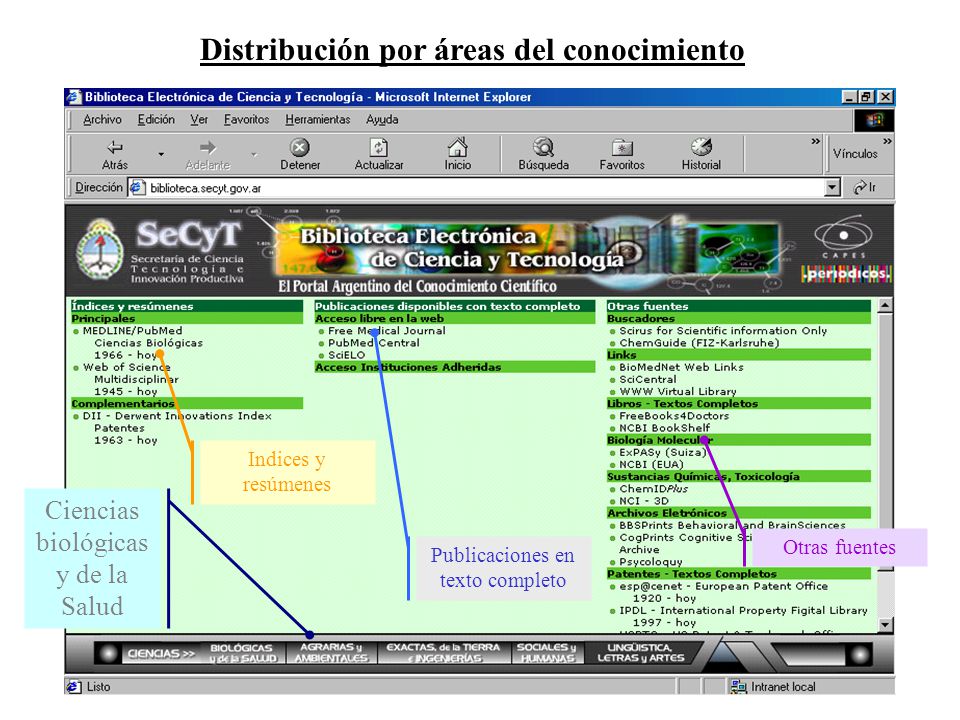Image resolution: width=960 pixels, height=720 pixels.
Task: Select the Biológicas y de la Salud tab
Action: tap(243, 653)
